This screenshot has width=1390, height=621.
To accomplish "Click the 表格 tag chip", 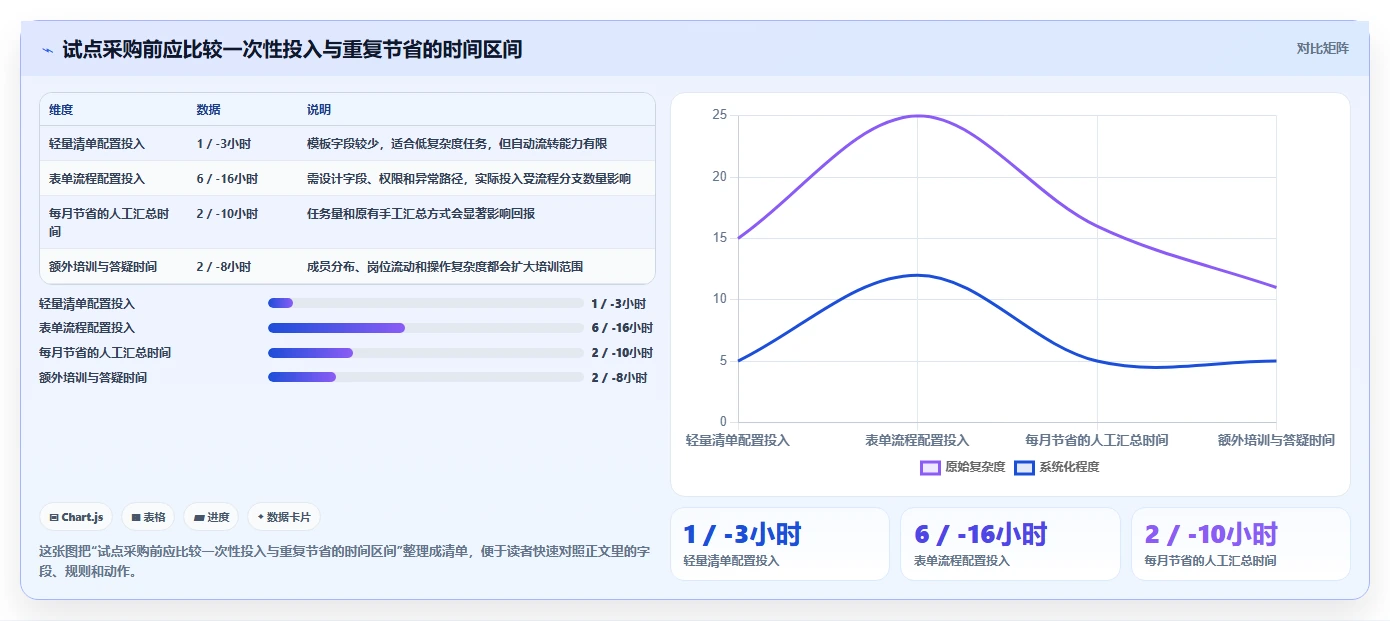I will (x=148, y=517).
